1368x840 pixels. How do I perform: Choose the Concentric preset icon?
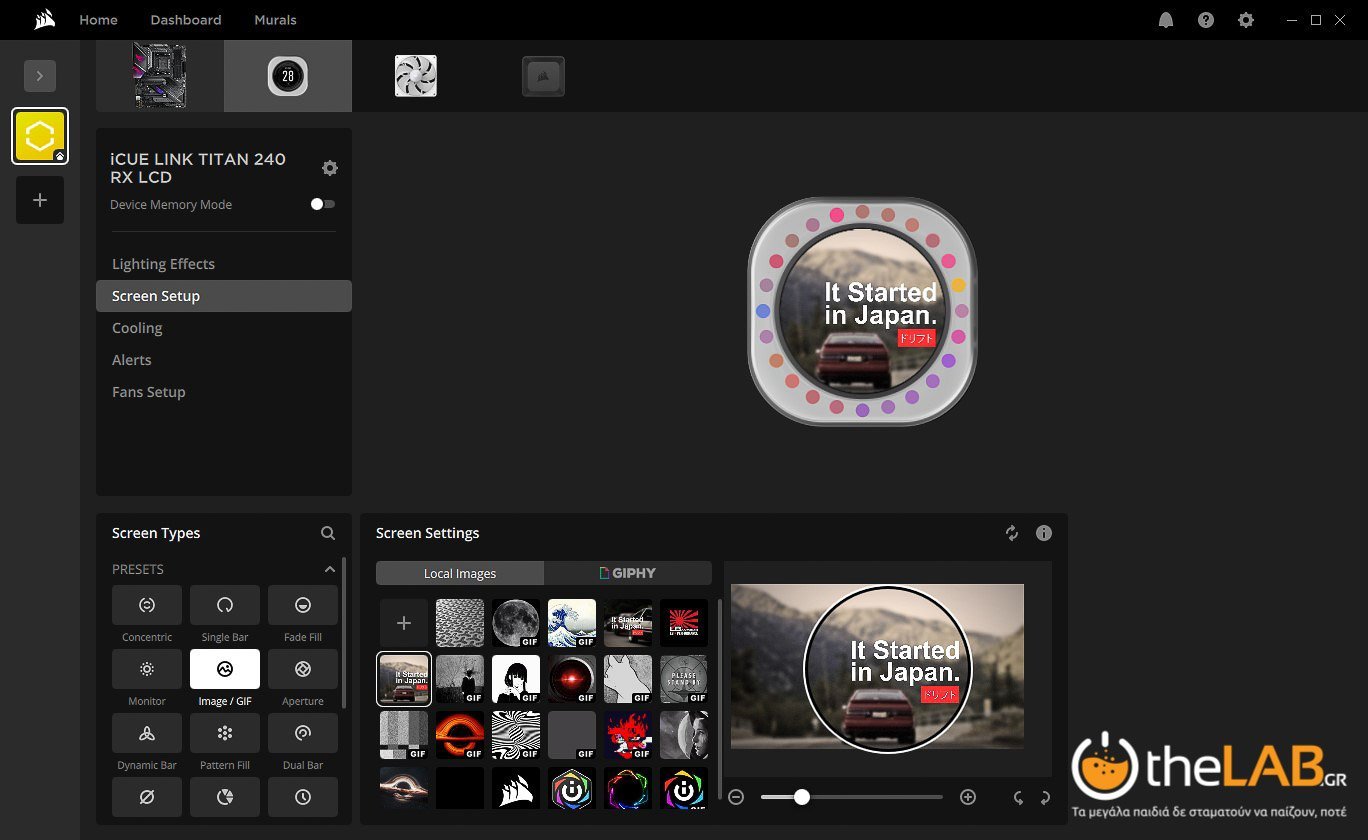point(147,605)
